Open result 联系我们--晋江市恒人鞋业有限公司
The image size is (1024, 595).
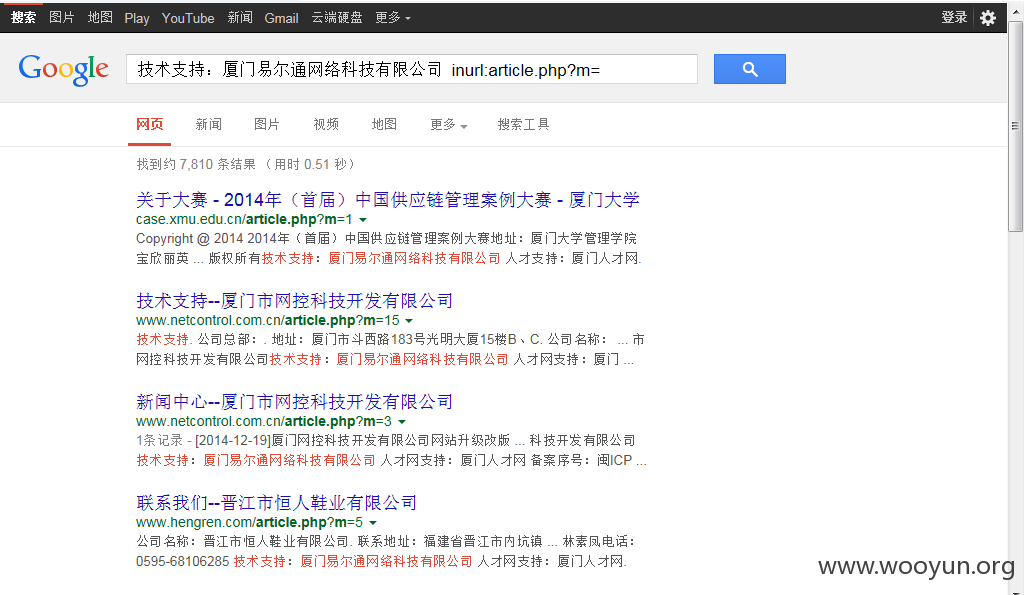[x=276, y=503]
